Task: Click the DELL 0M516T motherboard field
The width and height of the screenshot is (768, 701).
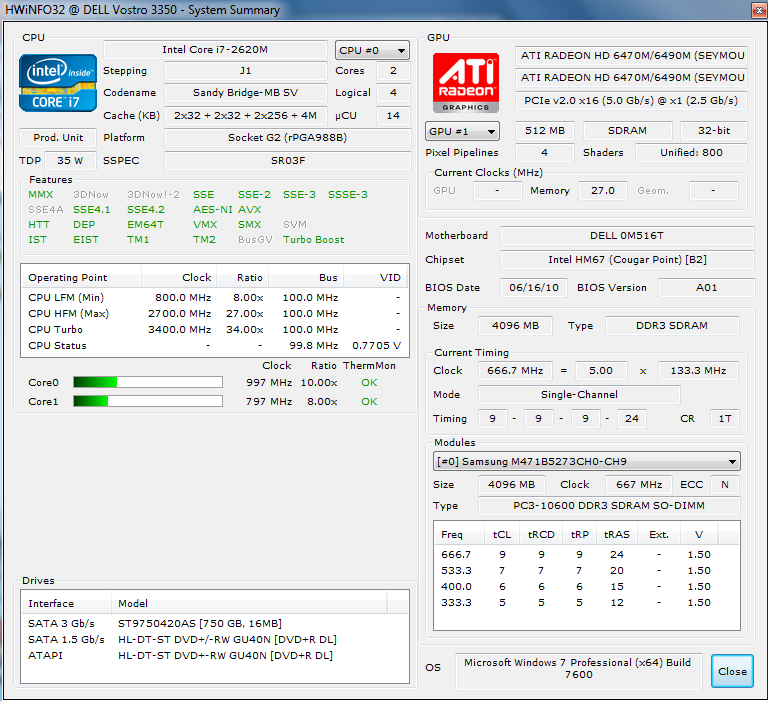Action: click(x=626, y=236)
